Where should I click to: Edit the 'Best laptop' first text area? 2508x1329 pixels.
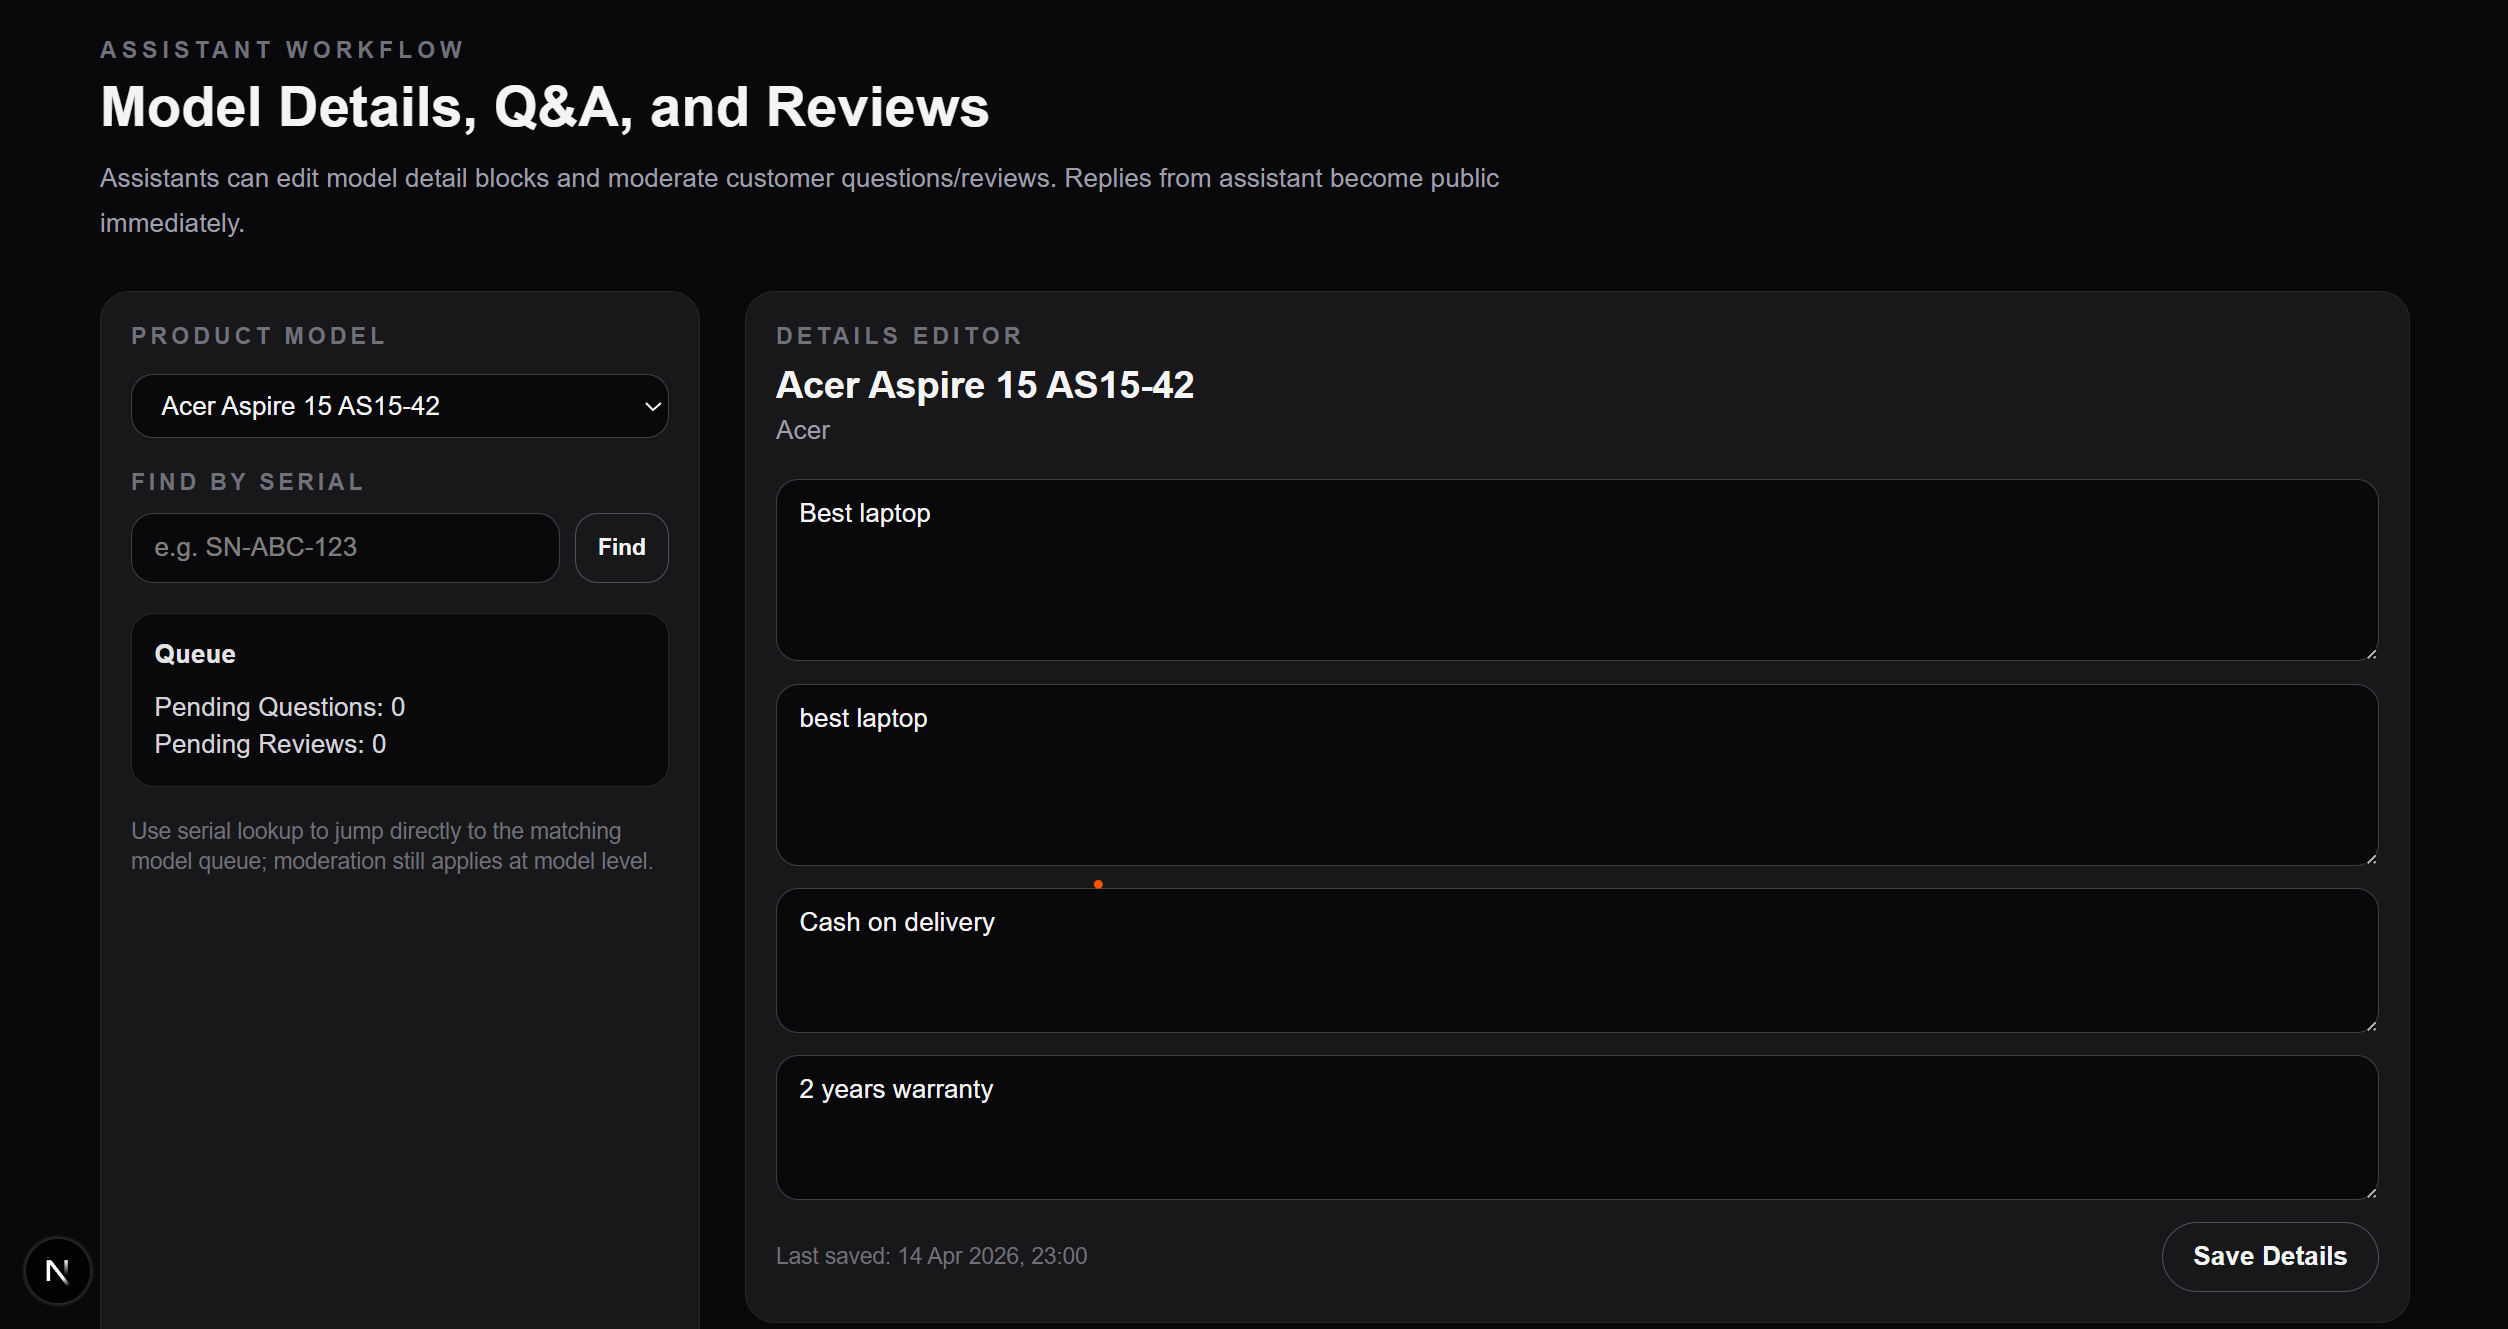(1576, 570)
